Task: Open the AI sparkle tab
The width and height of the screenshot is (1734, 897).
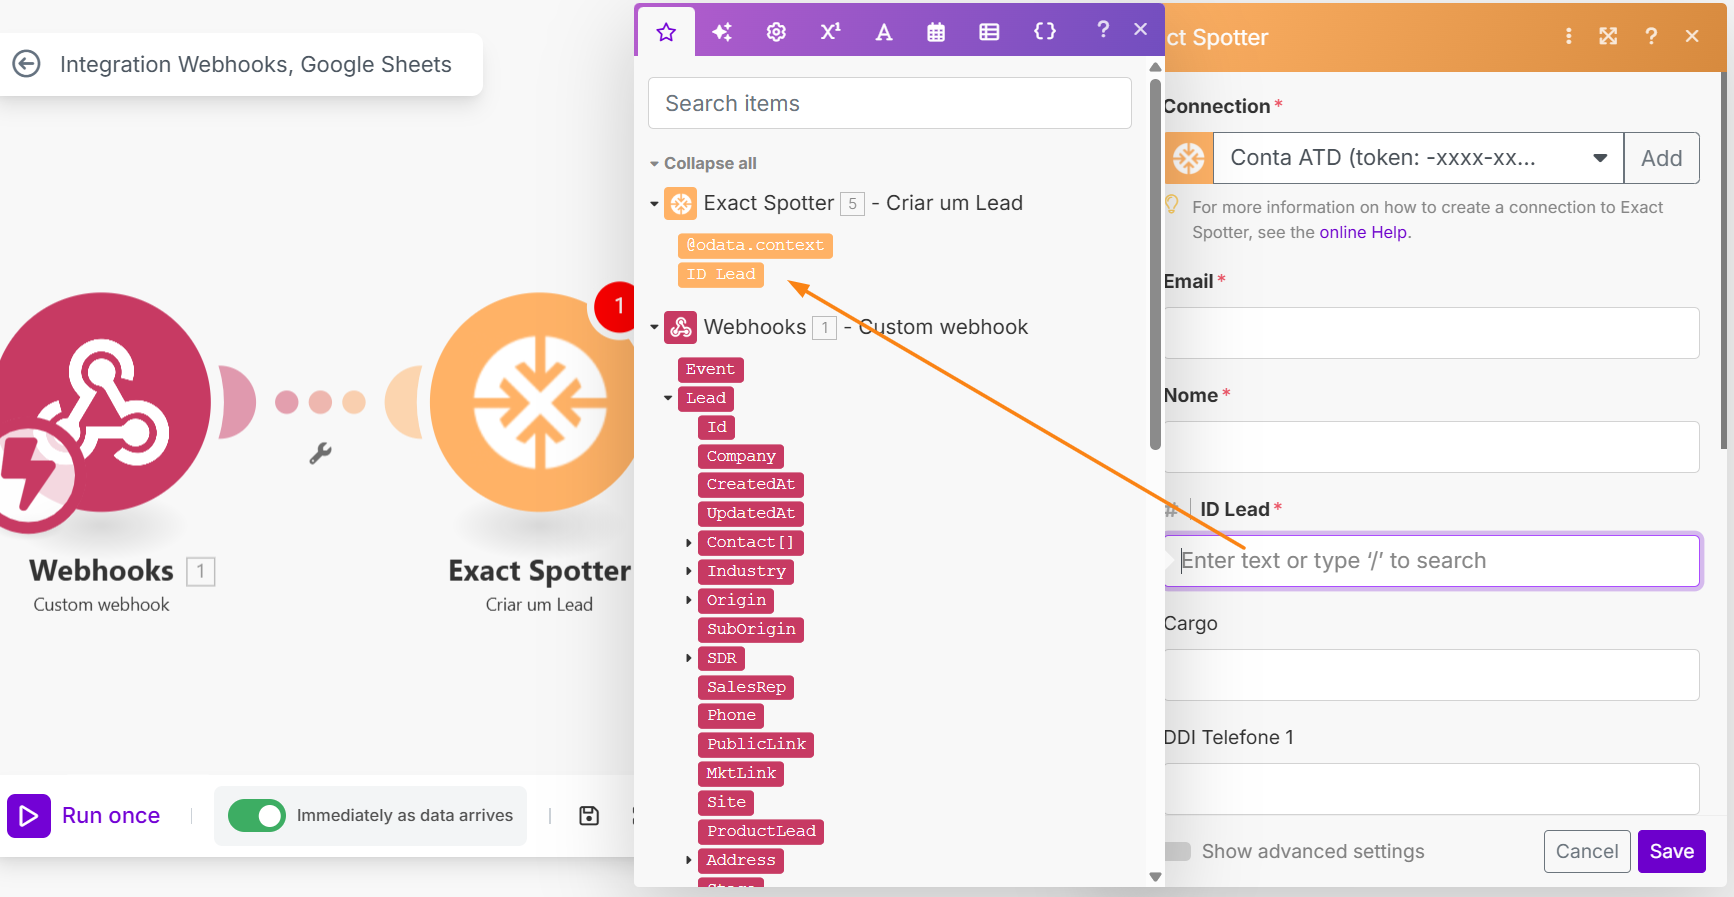Action: point(721,32)
